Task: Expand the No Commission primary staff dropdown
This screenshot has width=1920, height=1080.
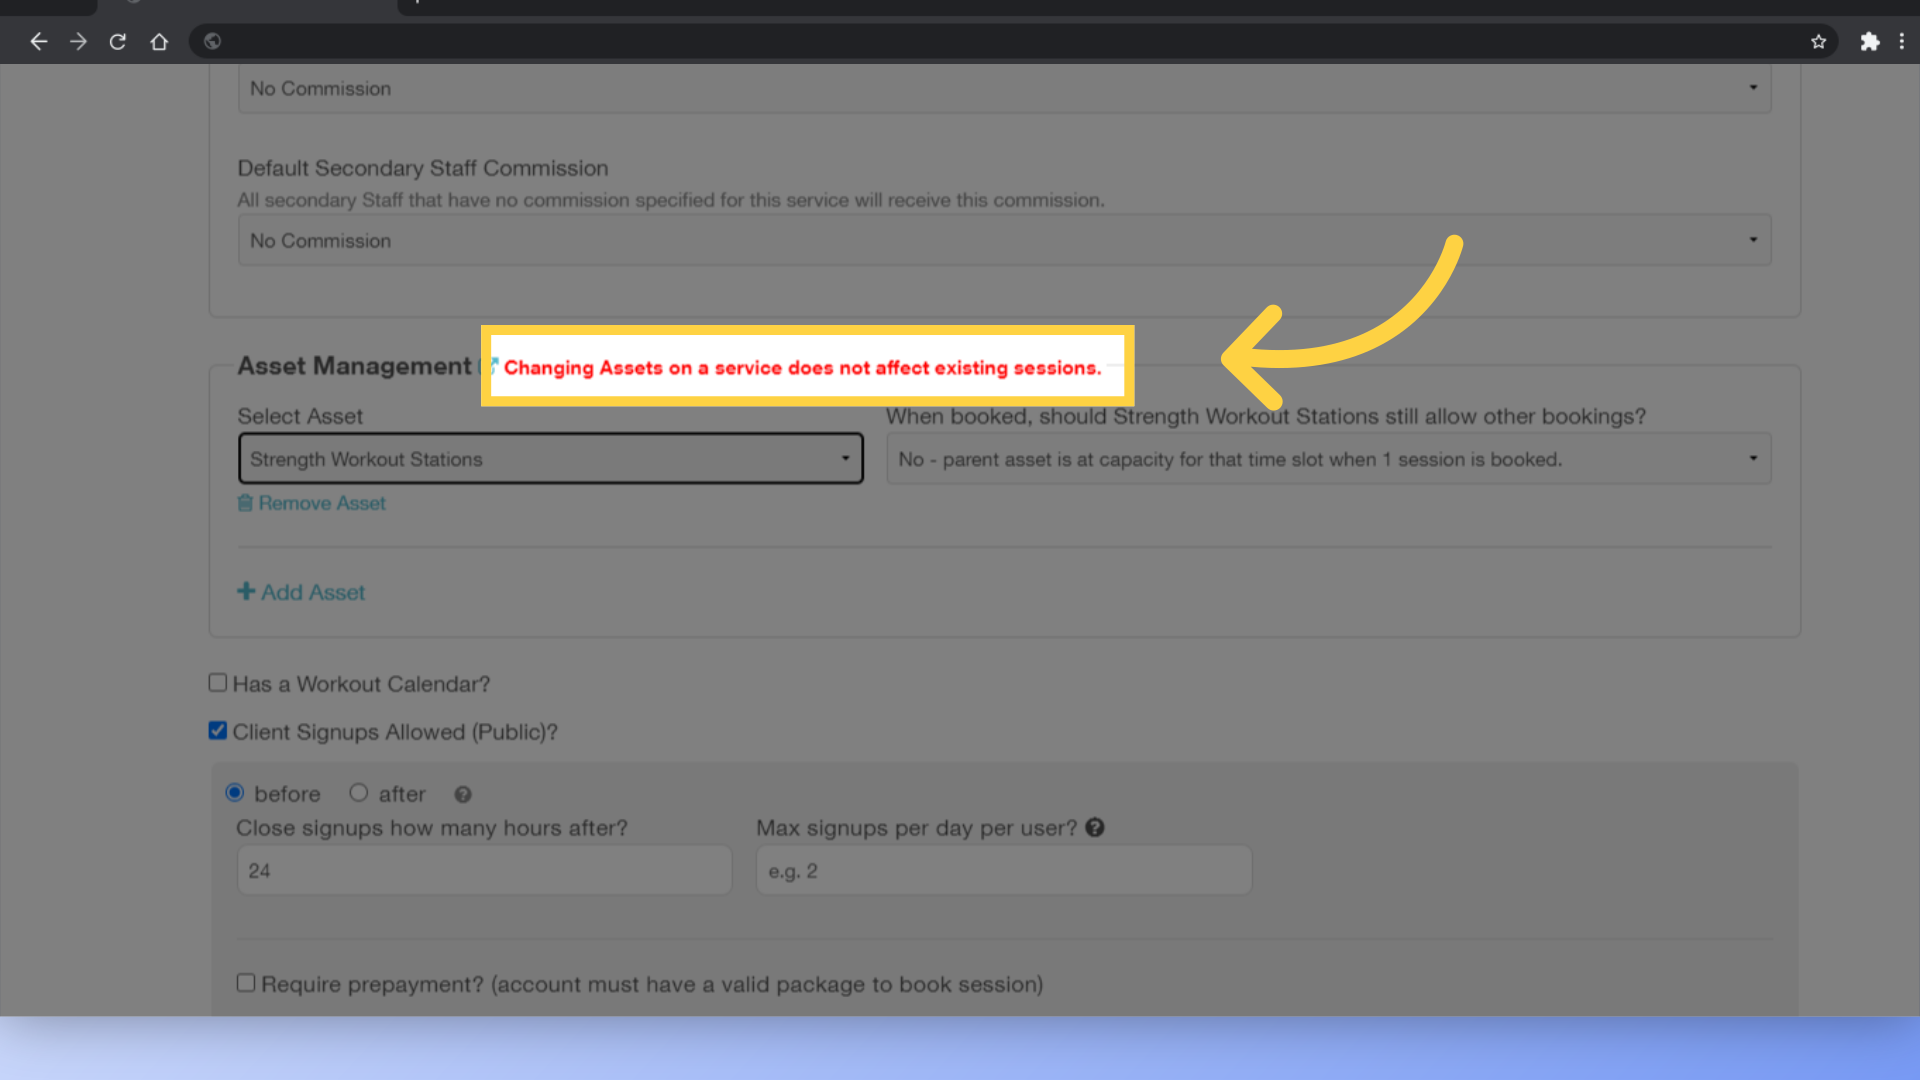Action: point(1755,87)
